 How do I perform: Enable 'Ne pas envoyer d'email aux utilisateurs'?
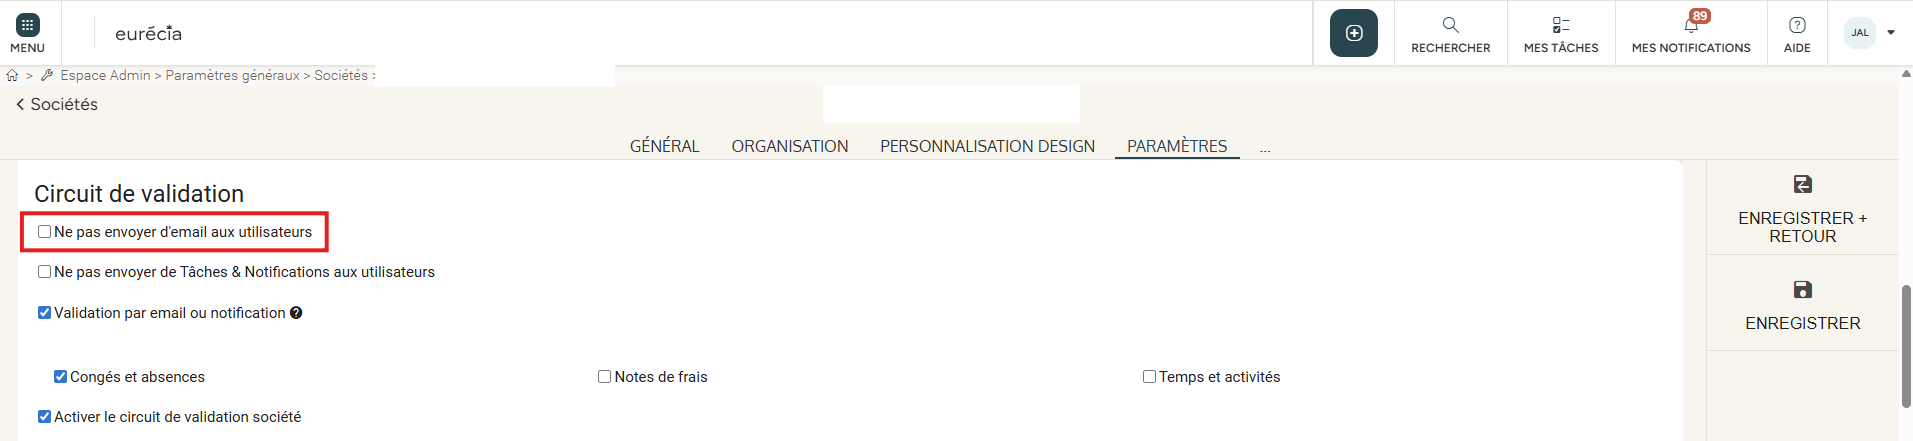(45, 232)
